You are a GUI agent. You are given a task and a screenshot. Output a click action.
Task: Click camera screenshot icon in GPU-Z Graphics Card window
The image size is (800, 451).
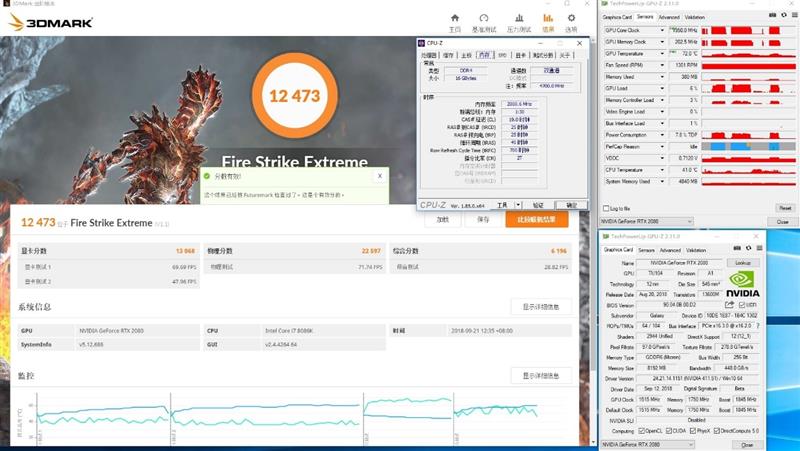737,248
